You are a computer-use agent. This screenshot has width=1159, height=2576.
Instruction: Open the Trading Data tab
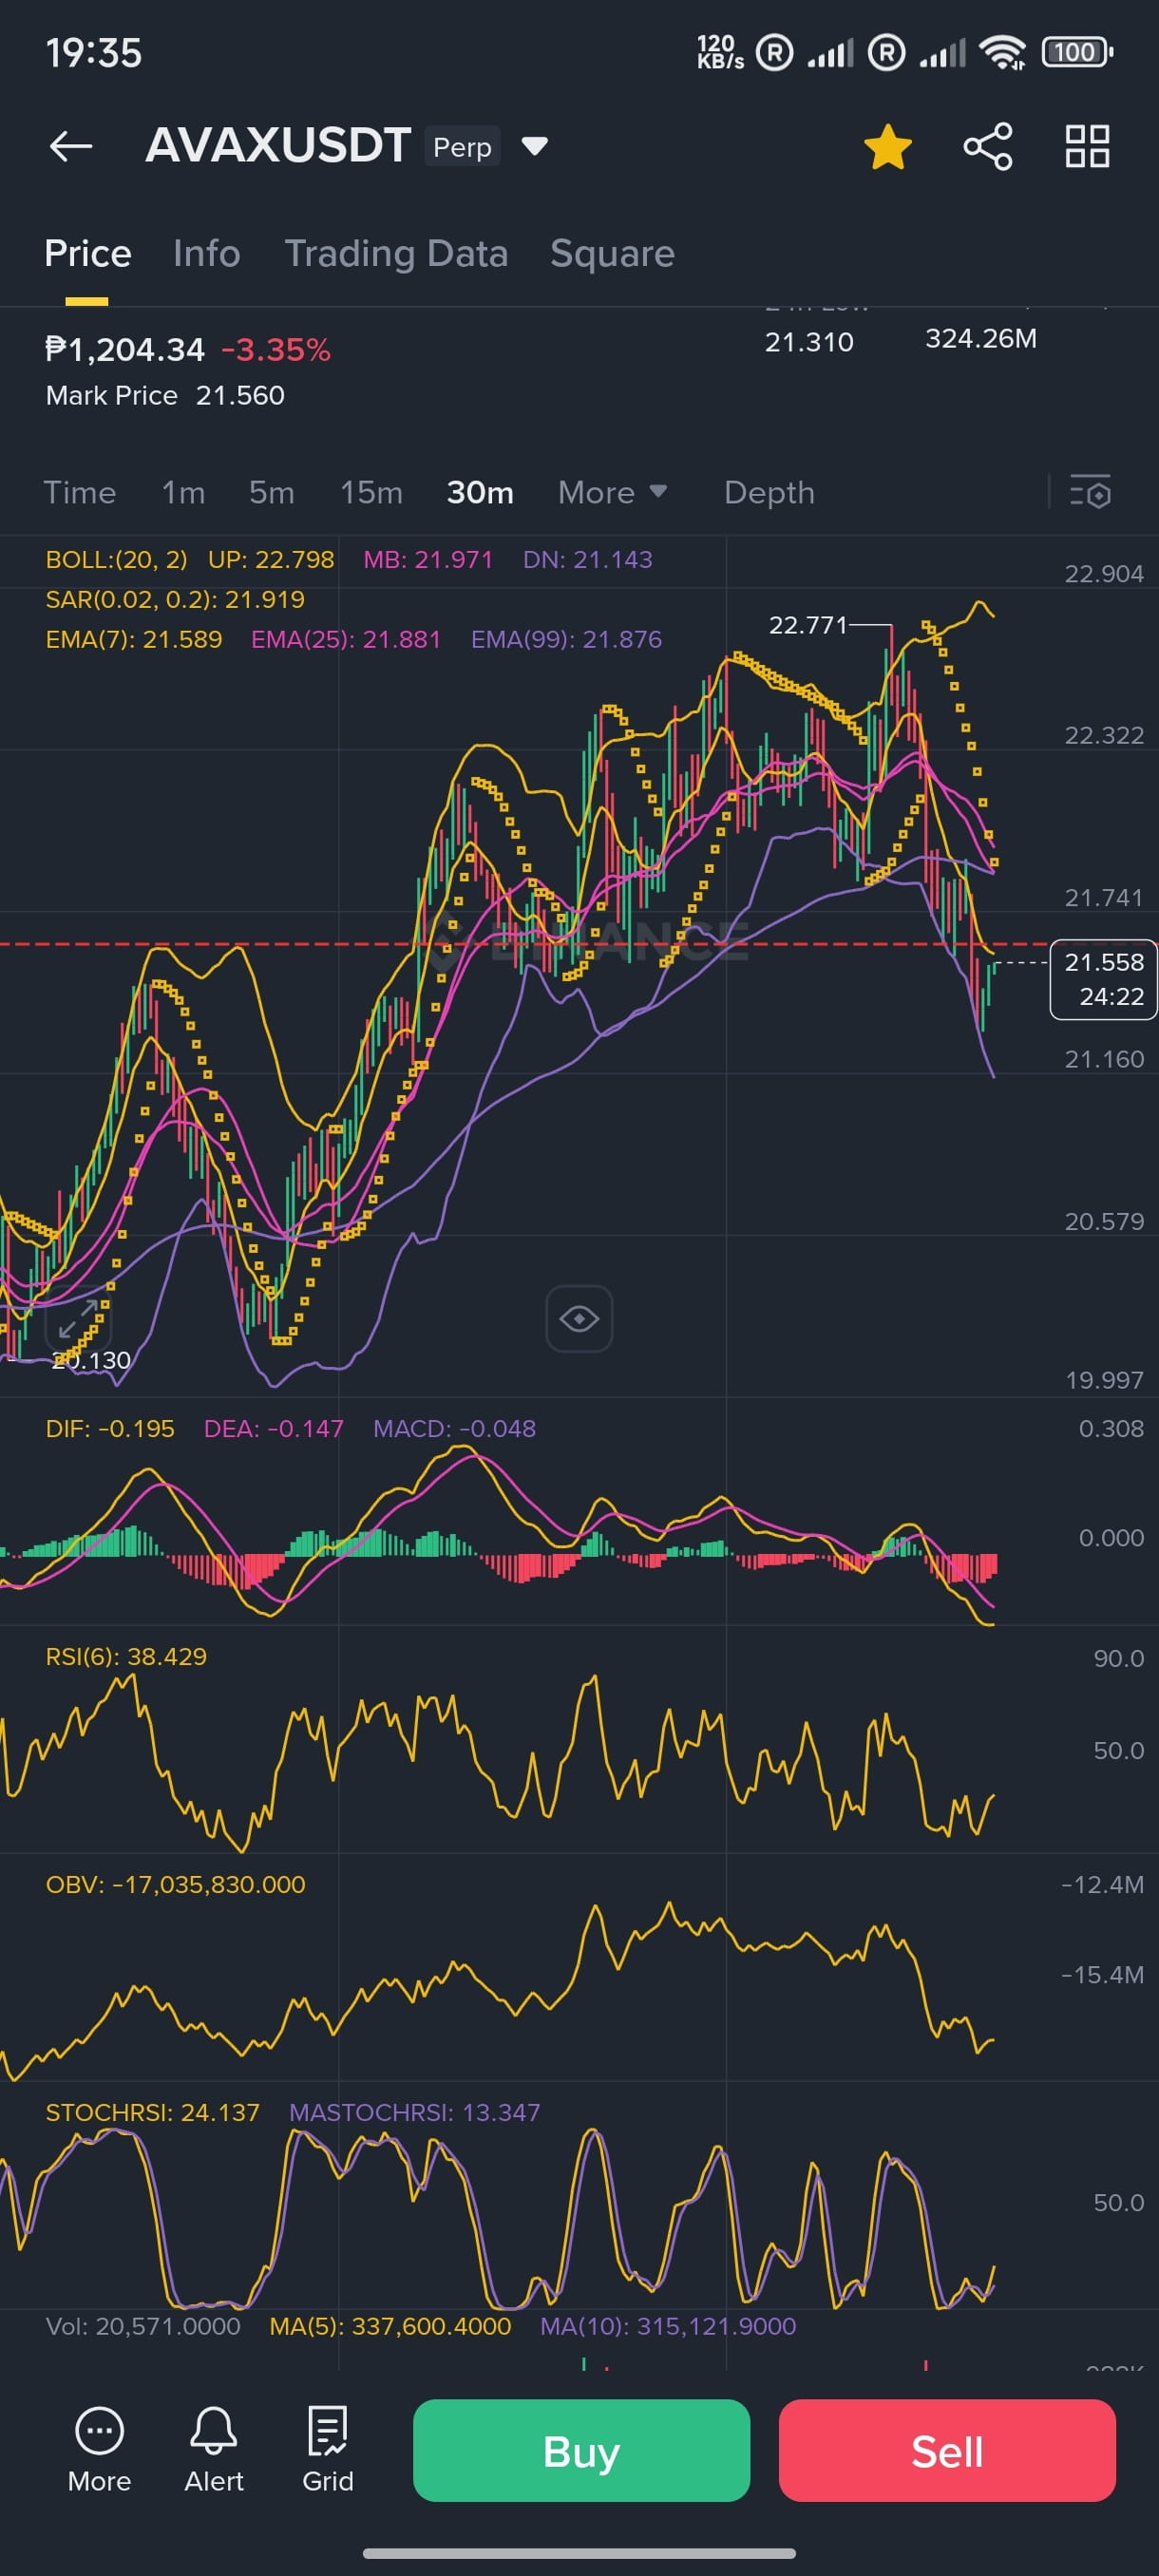396,254
